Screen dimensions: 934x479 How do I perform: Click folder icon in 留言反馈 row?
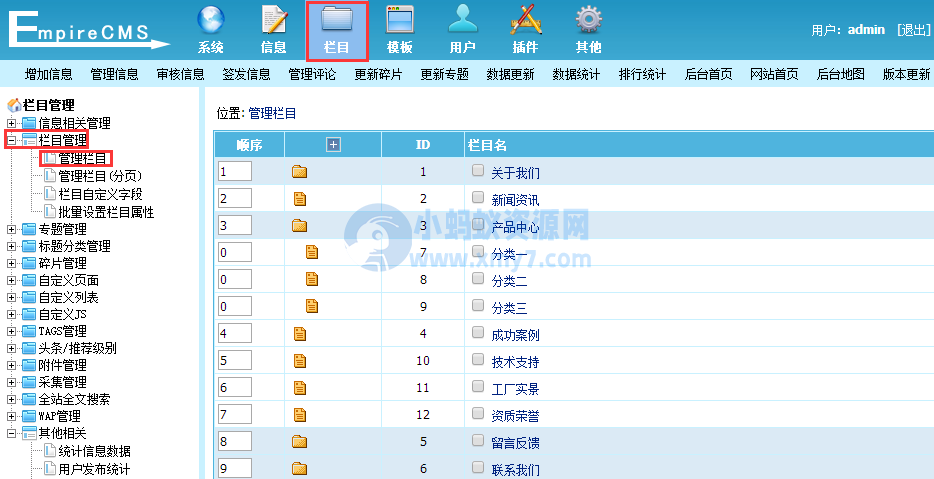click(x=299, y=441)
